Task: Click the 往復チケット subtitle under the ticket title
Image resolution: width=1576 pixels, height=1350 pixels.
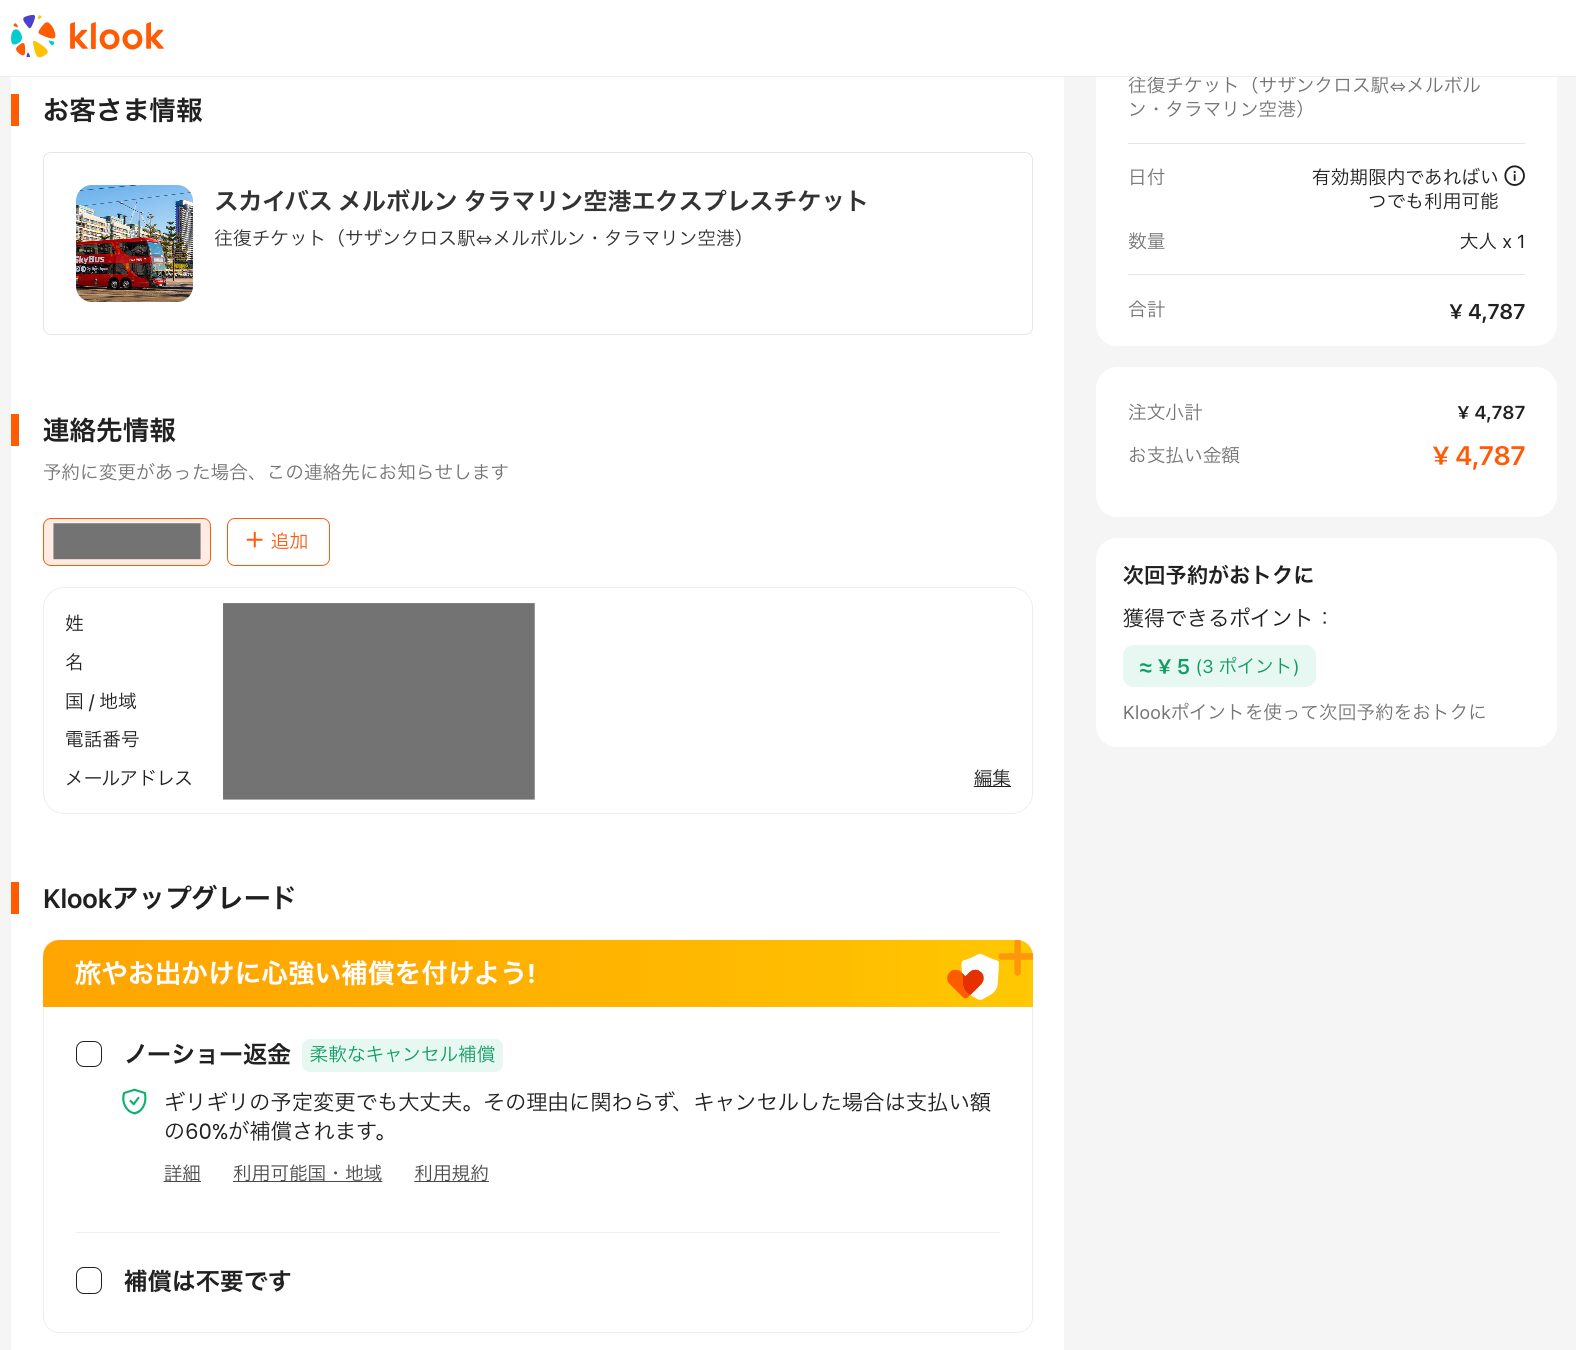Action: click(x=478, y=238)
